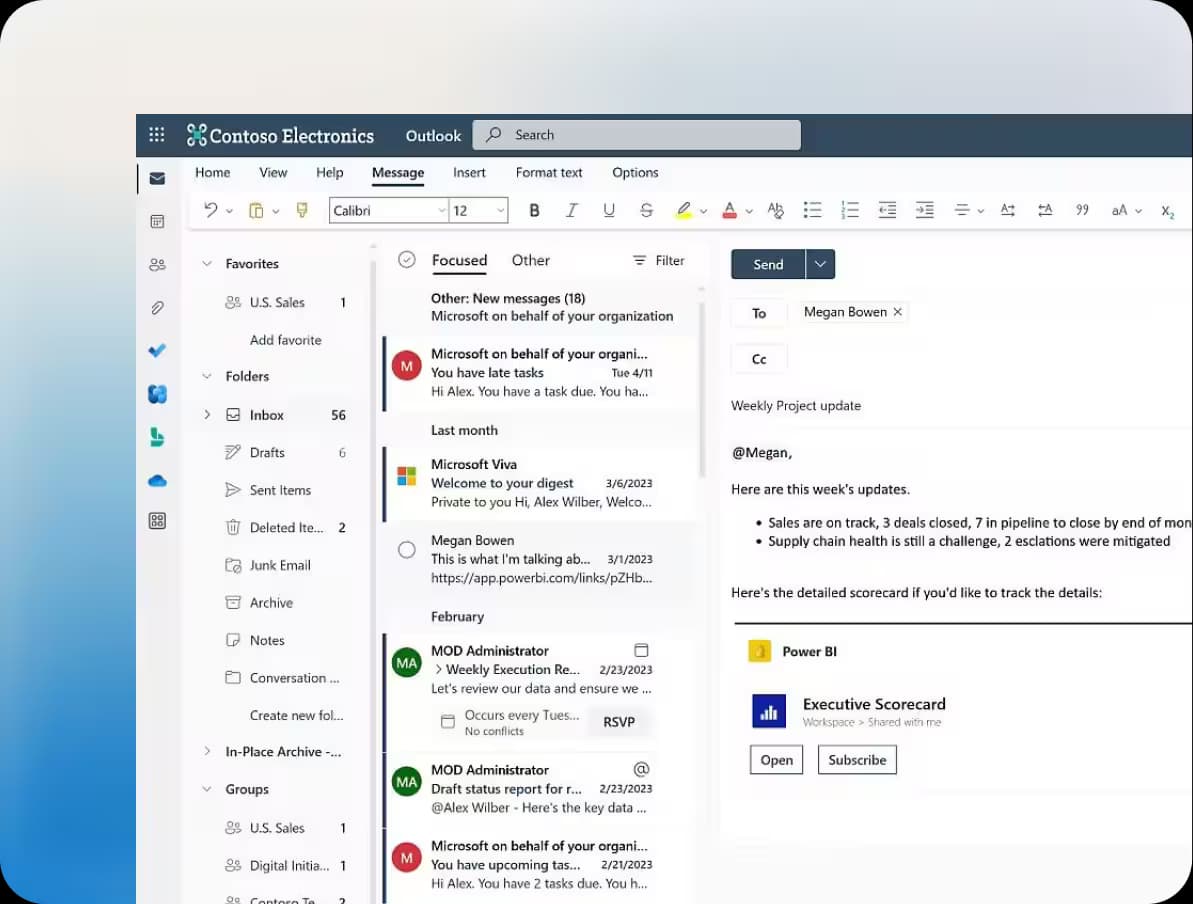Image resolution: width=1193 pixels, height=904 pixels.
Task: Click the Search box
Action: (637, 135)
